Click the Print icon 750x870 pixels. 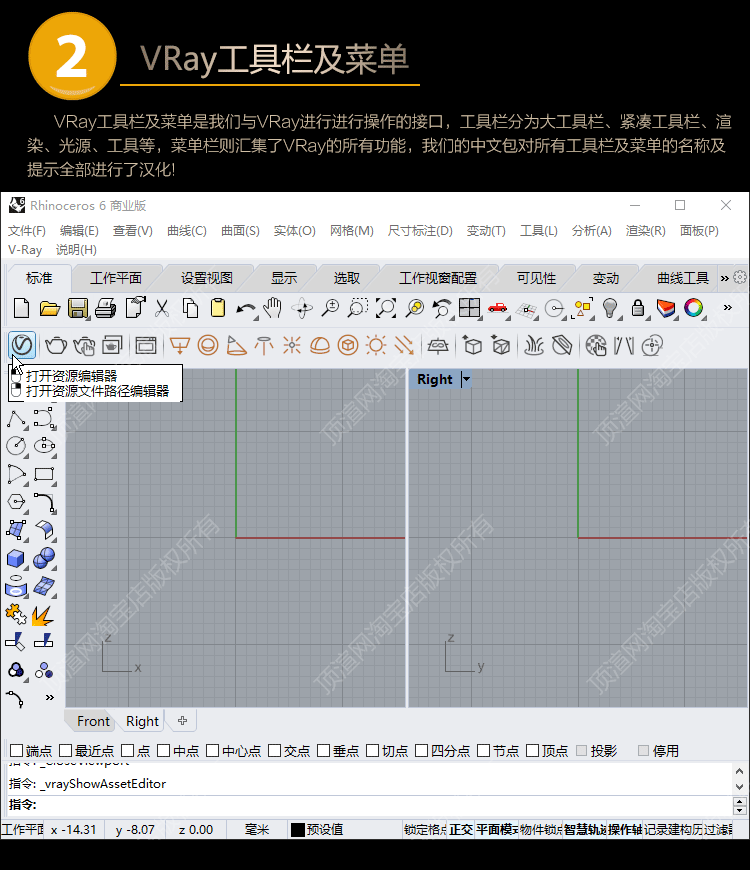click(105, 308)
